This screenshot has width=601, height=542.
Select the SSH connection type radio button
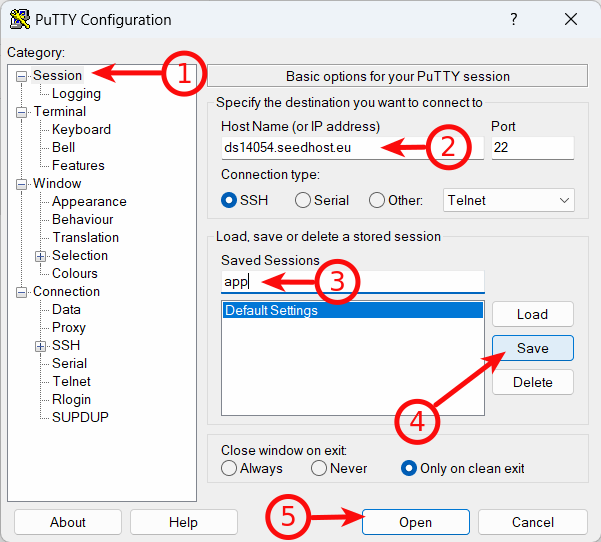click(230, 200)
